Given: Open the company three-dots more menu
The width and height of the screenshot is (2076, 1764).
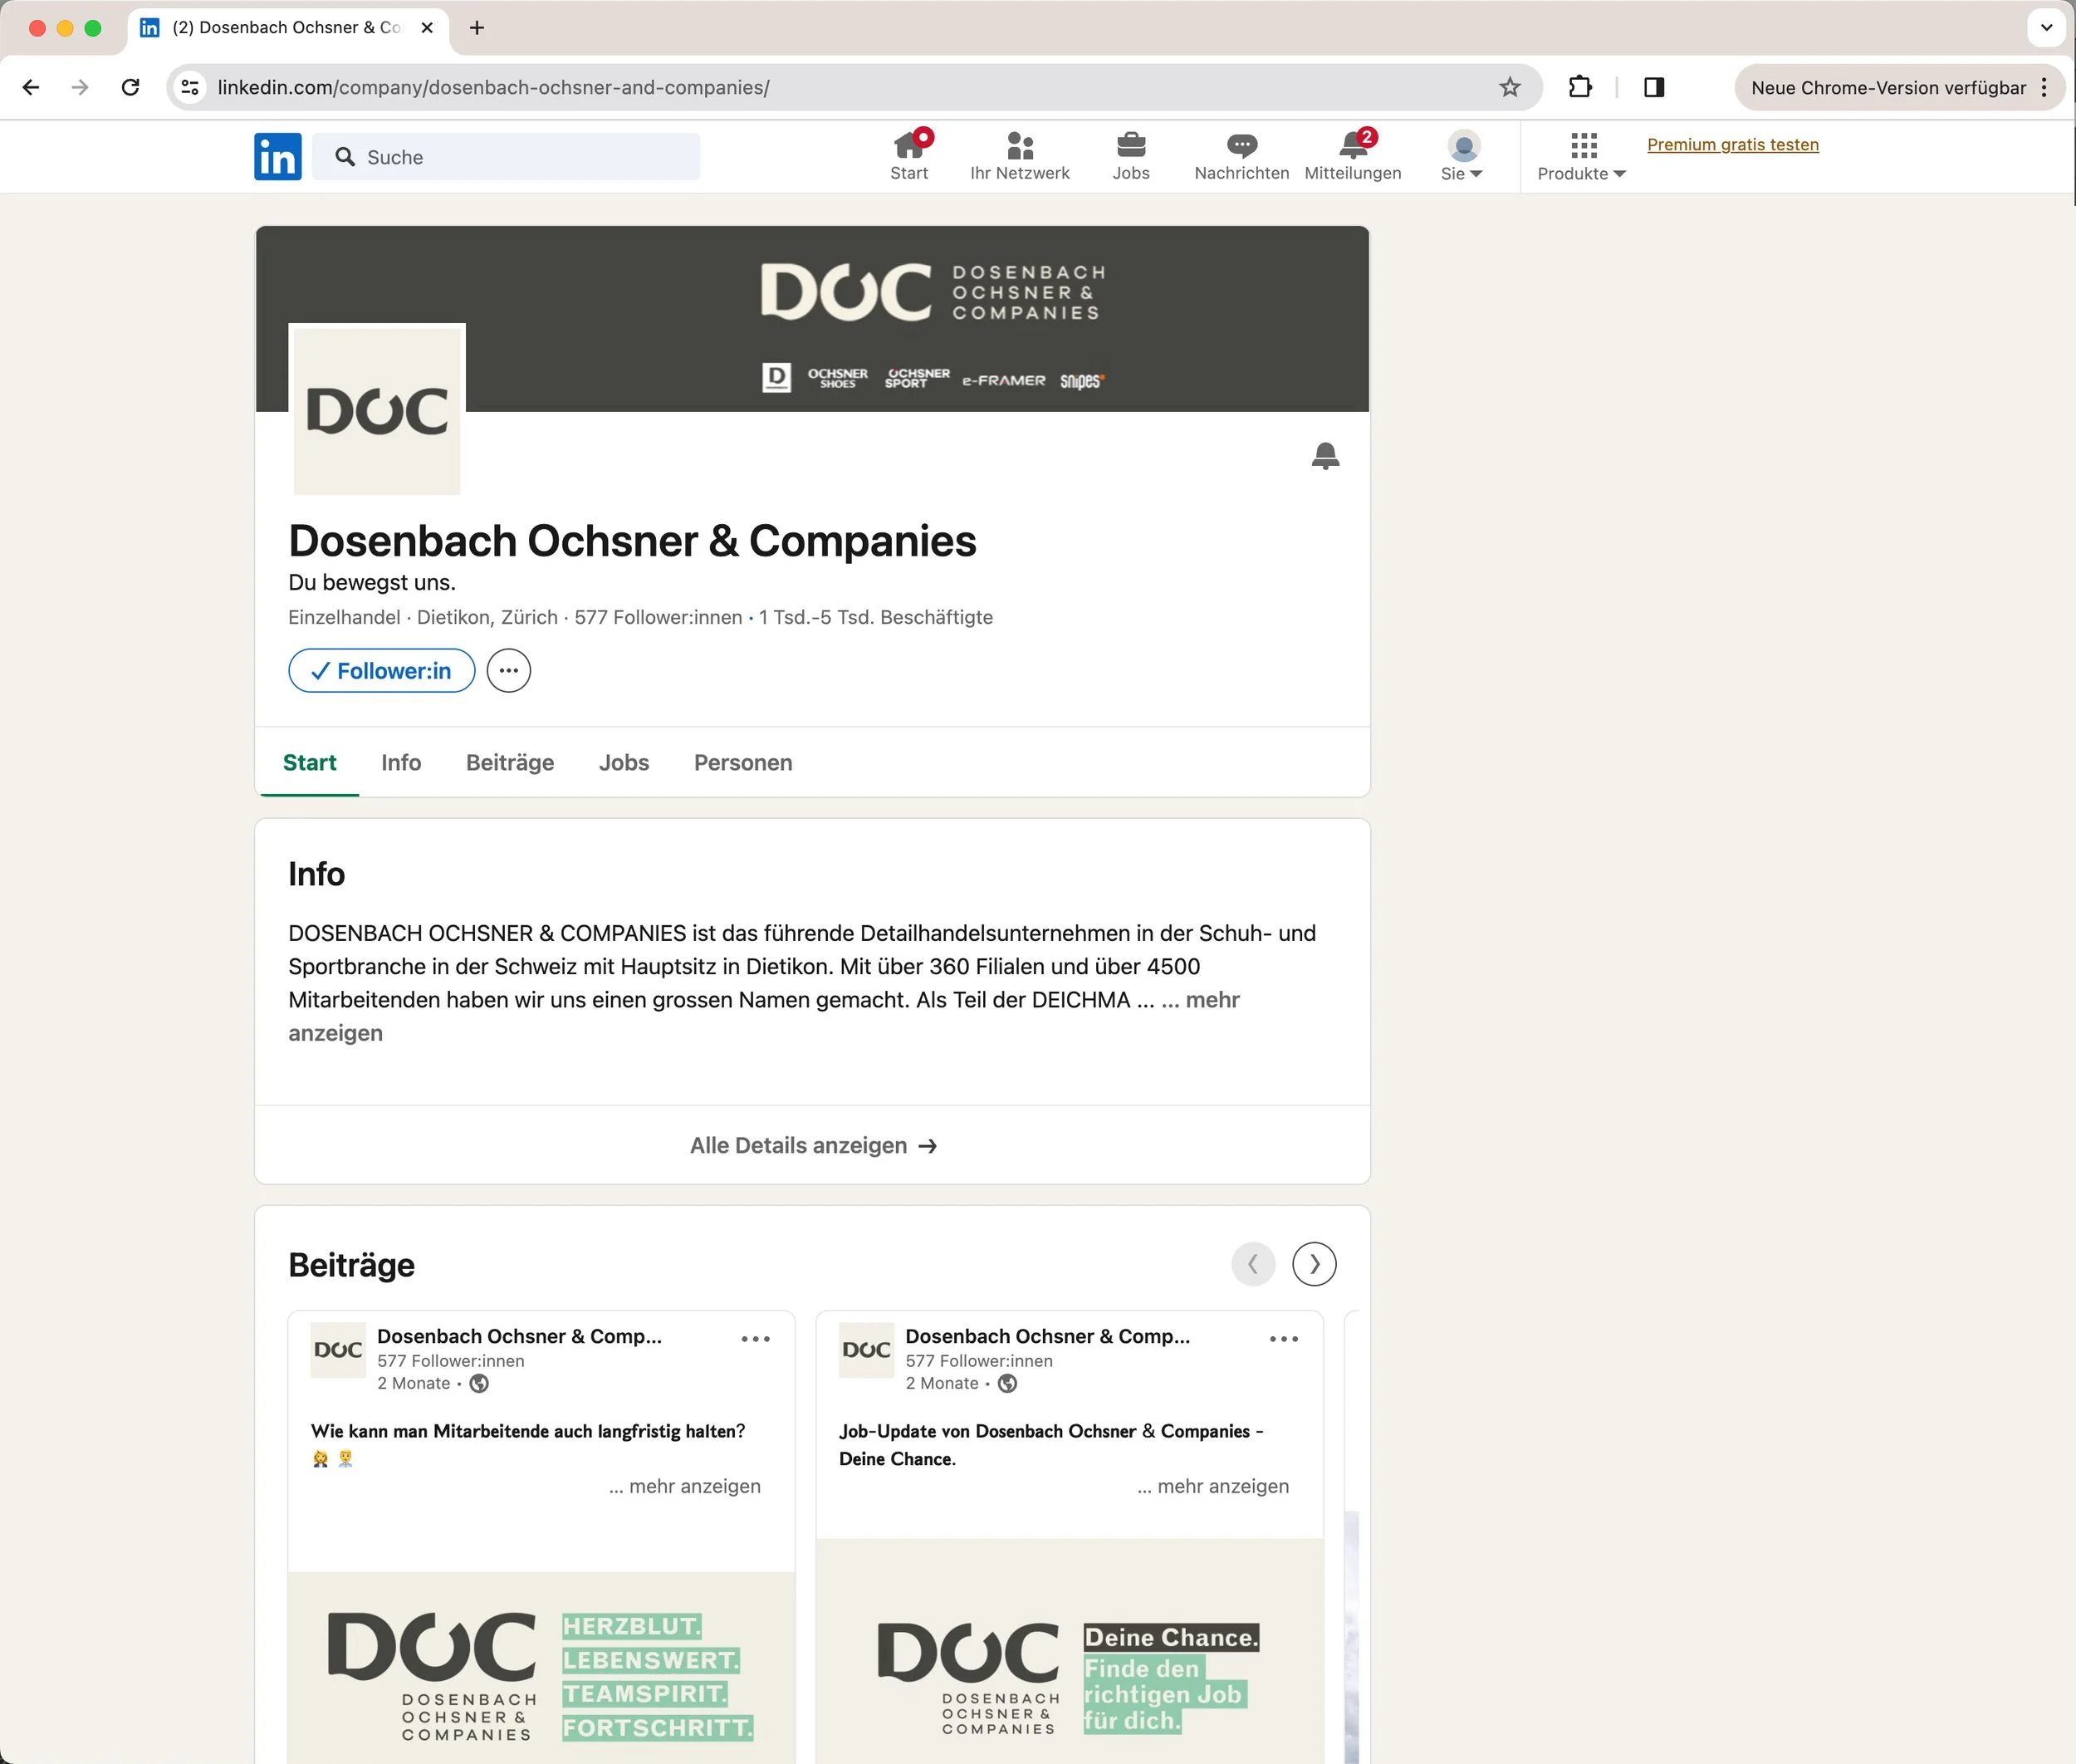Looking at the screenshot, I should pos(508,671).
